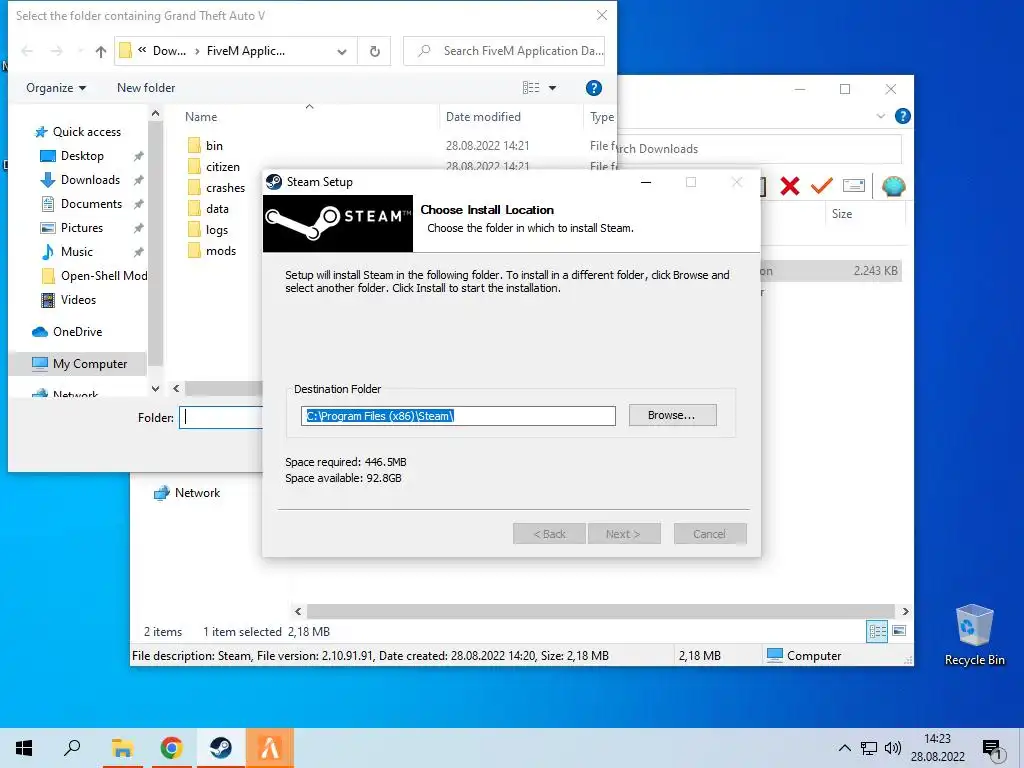
Task: Select the citizen folder
Action: pyautogui.click(x=223, y=167)
